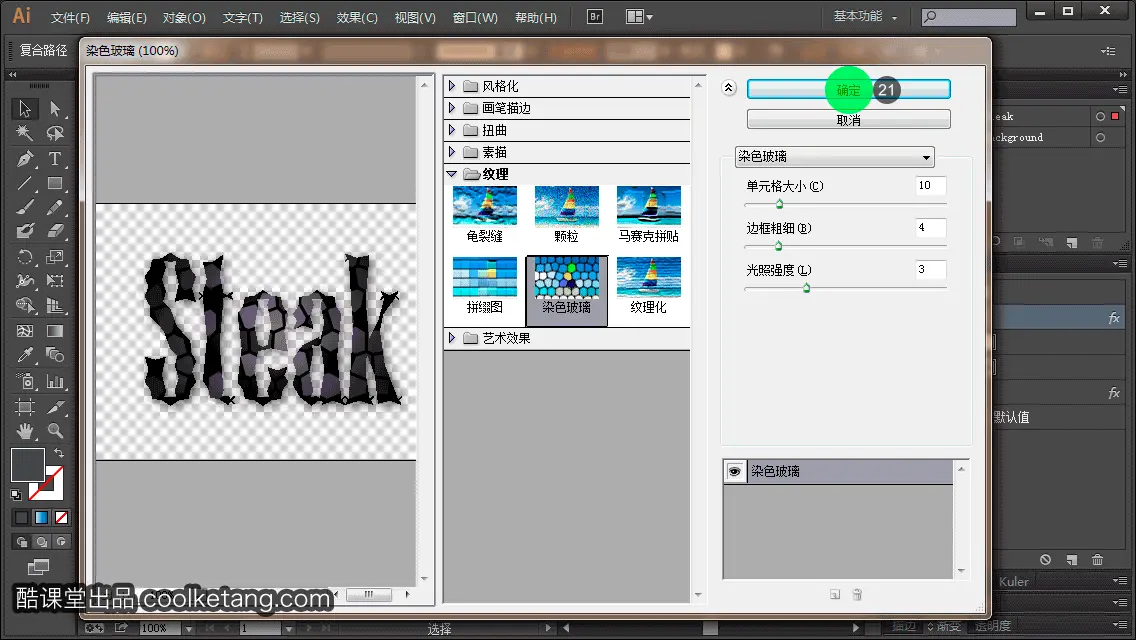Select the Slice tool
Screen dimensions: 1136x640
coord(55,407)
